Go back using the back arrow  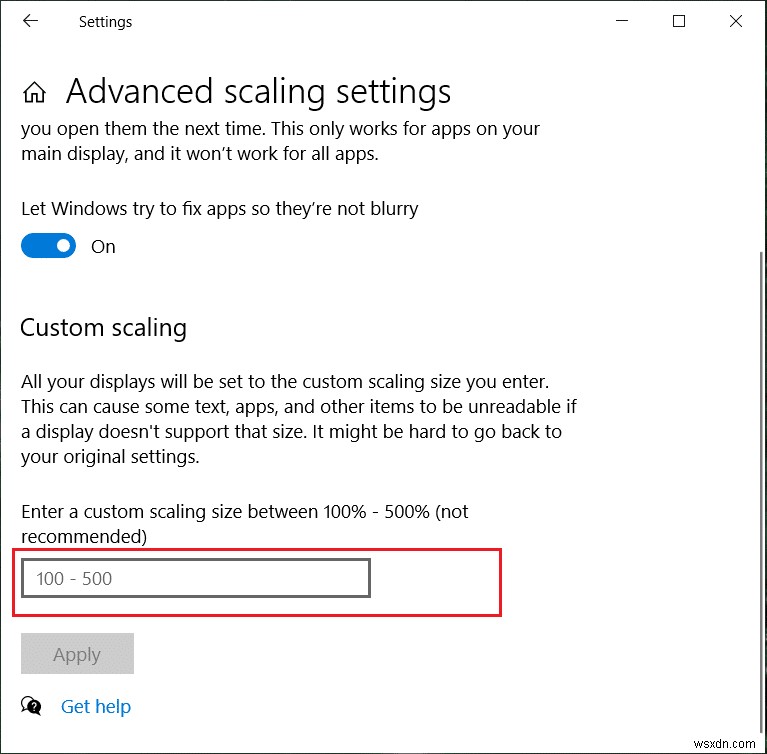(30, 21)
